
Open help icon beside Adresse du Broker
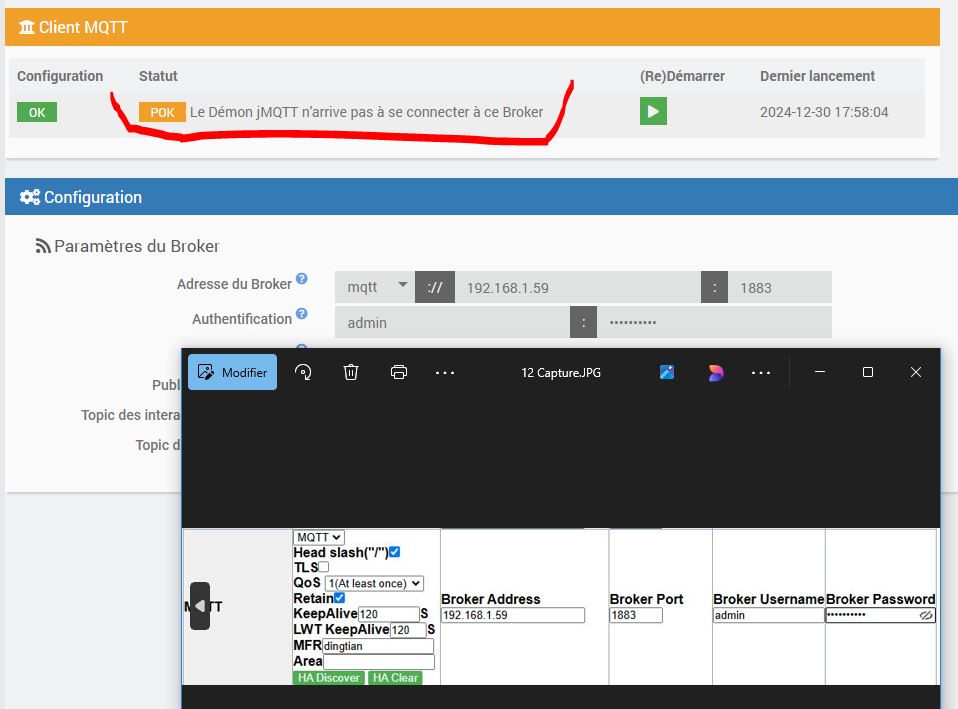(302, 279)
